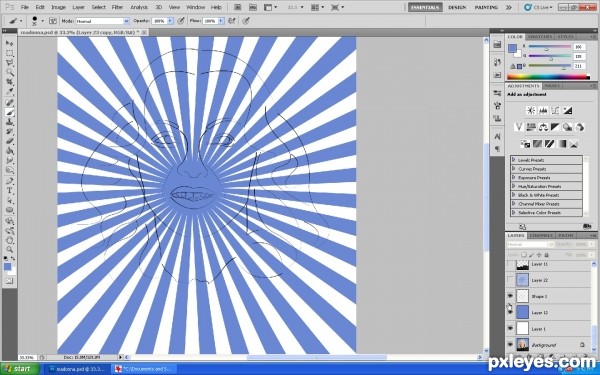
Task: Add a Black & White adjustment
Action: (555, 127)
